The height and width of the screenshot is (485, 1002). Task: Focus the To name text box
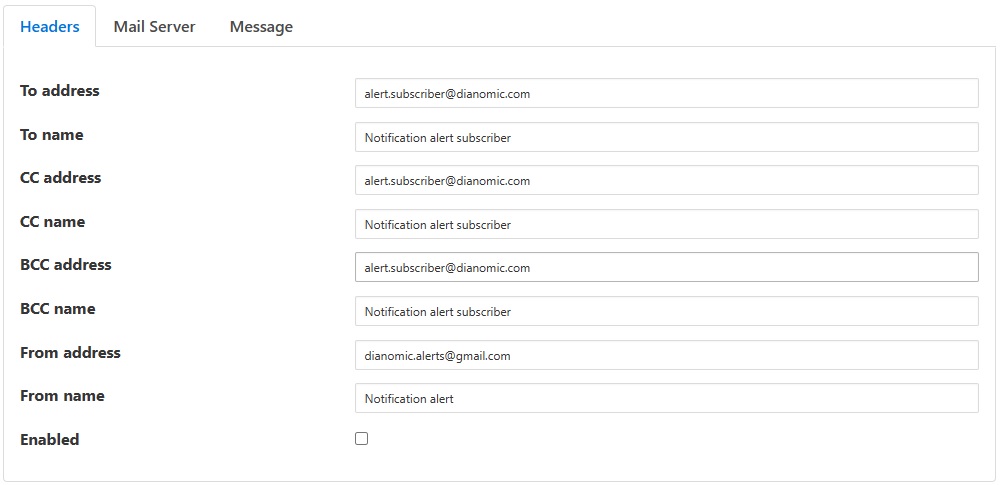[x=666, y=137]
